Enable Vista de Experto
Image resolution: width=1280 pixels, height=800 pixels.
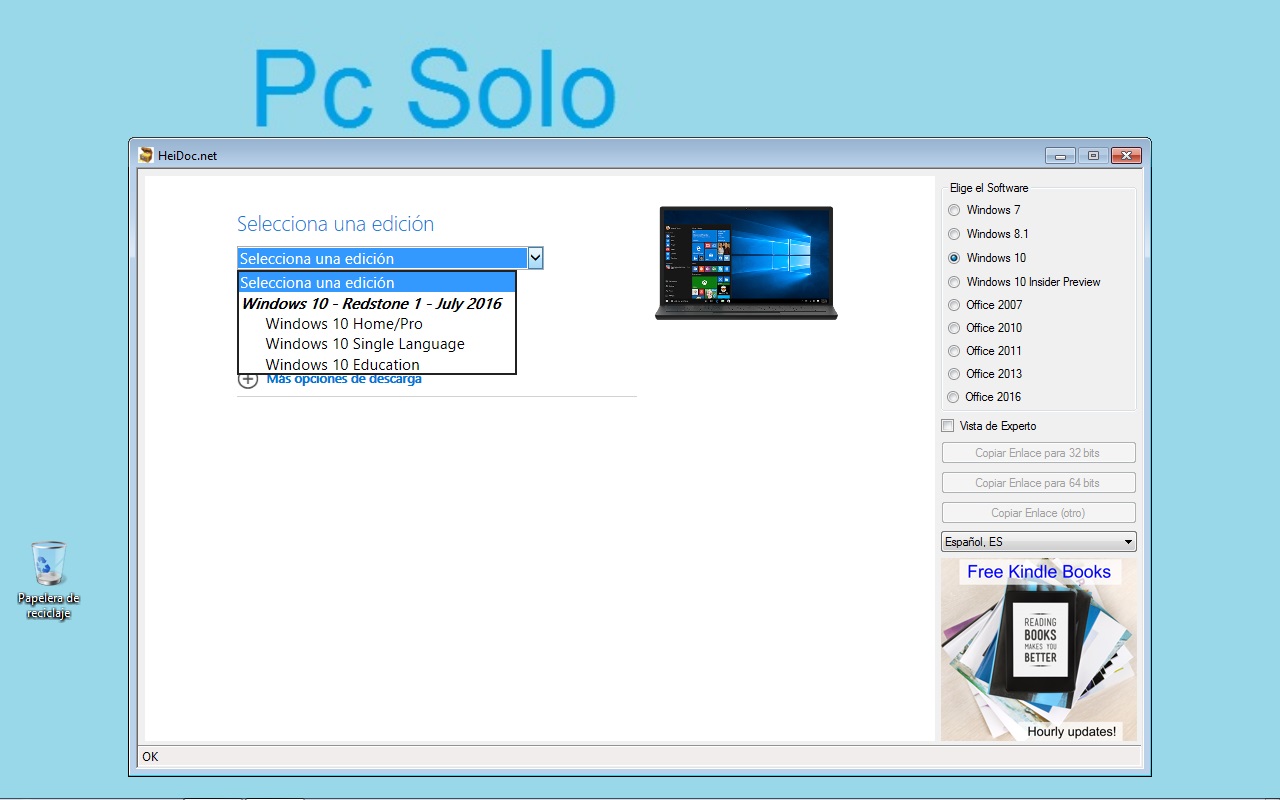click(x=947, y=425)
